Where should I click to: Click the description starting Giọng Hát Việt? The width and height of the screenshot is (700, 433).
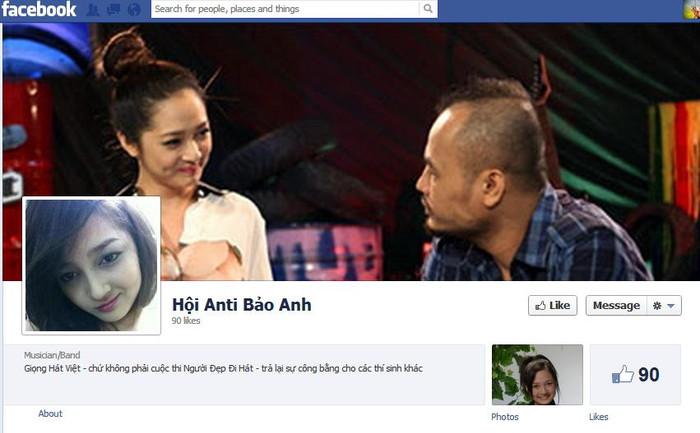[x=223, y=369]
